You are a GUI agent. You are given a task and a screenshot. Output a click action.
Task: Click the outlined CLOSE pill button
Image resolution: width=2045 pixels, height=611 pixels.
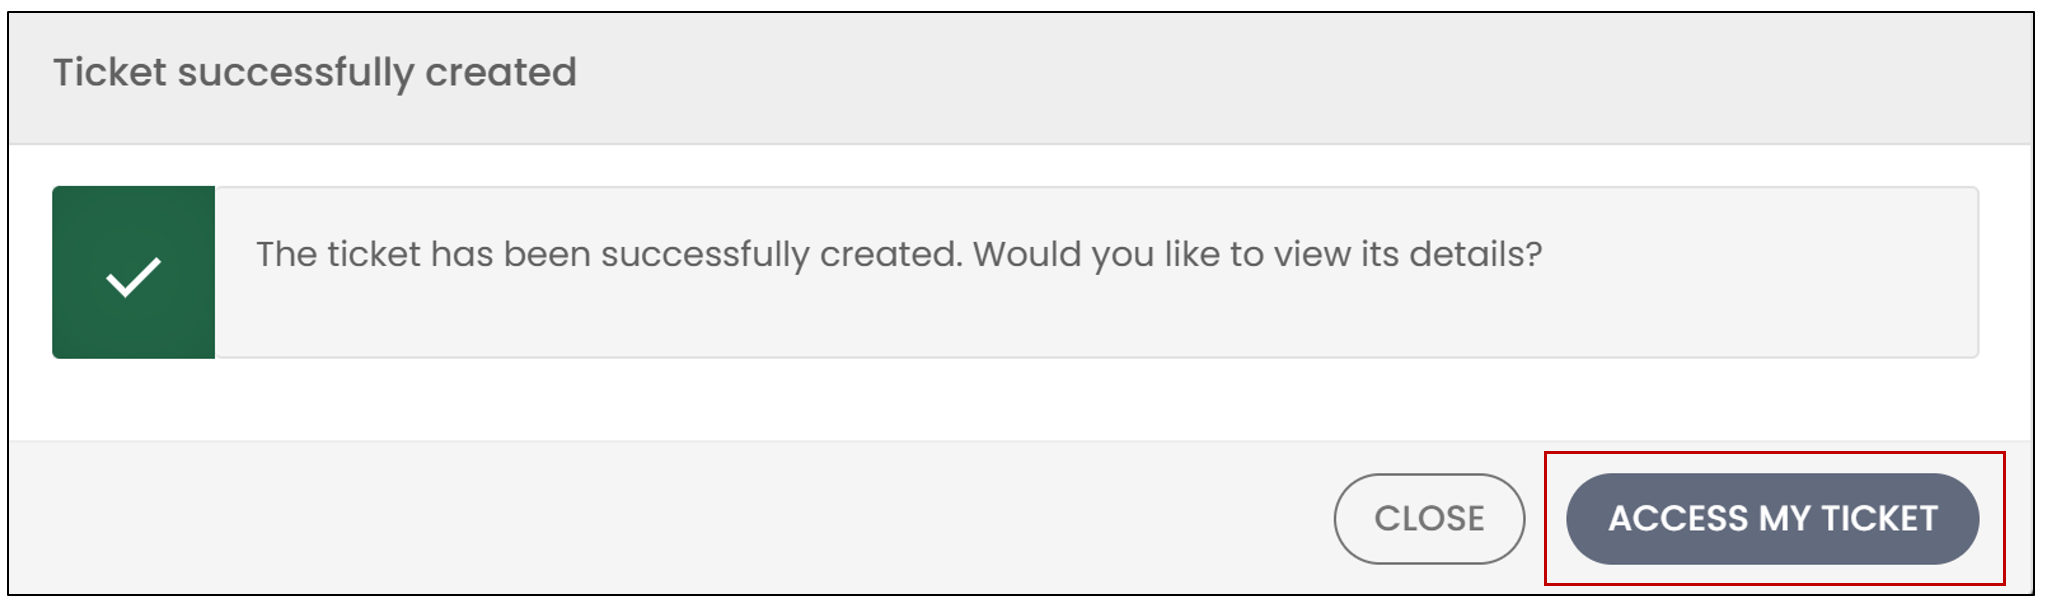1429,519
